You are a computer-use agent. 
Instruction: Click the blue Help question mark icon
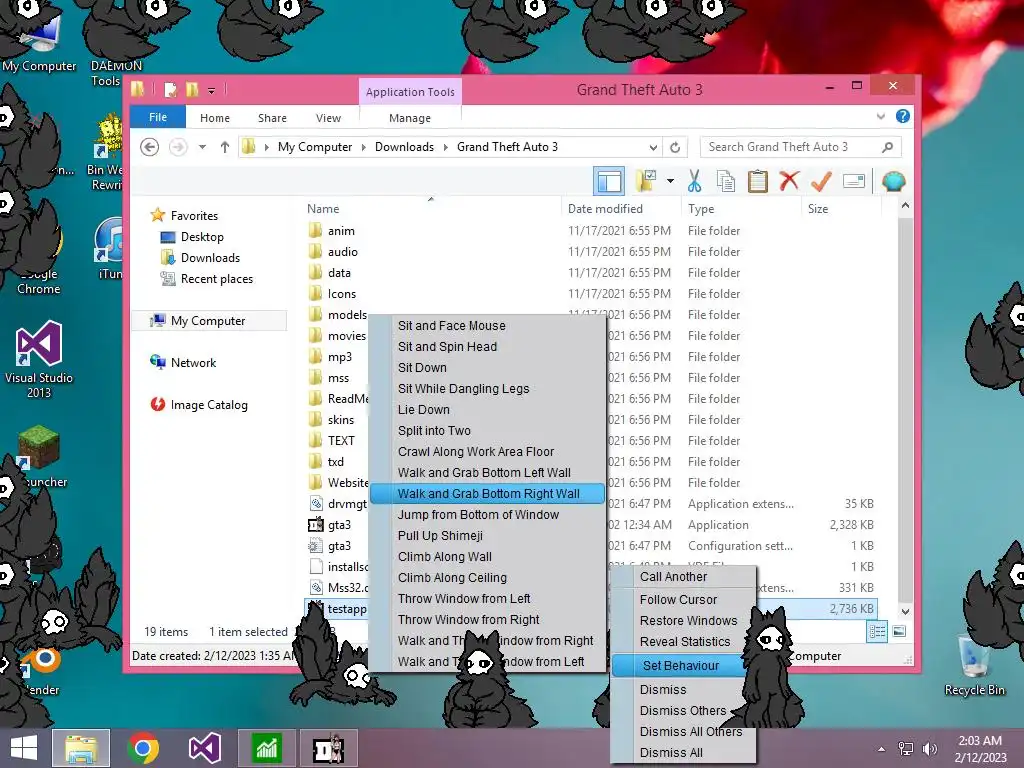tap(903, 116)
